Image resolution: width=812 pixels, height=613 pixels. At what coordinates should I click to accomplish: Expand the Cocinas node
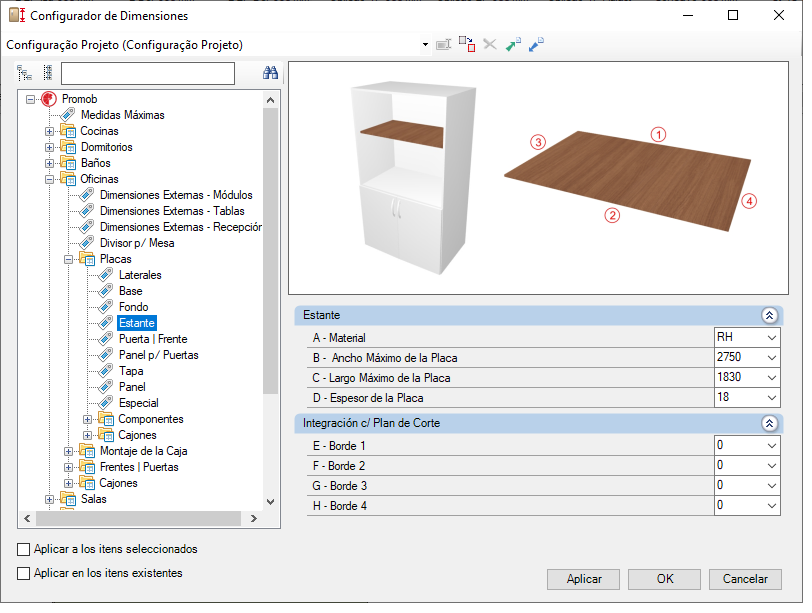point(49,131)
